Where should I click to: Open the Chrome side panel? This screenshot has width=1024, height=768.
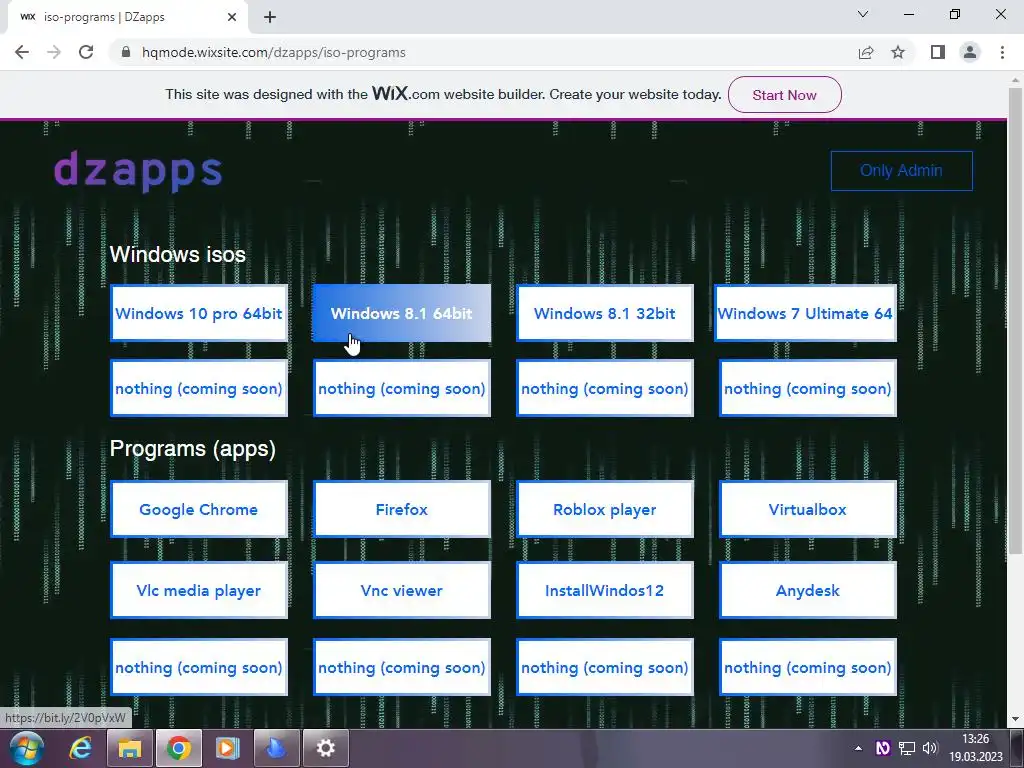[938, 52]
